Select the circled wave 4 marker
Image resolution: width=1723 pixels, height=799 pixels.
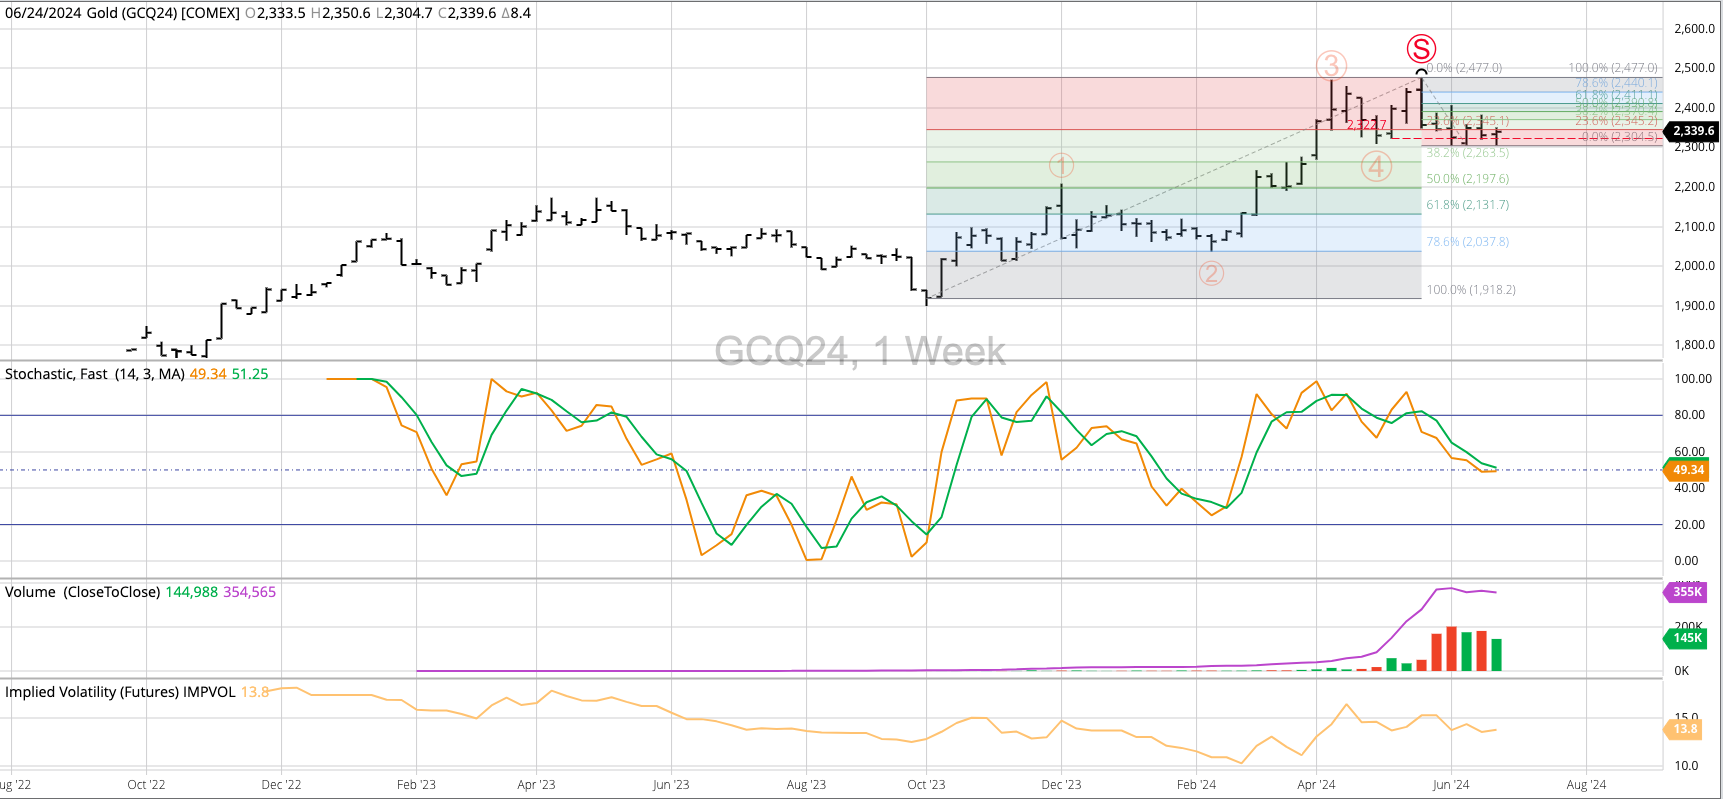[1376, 167]
